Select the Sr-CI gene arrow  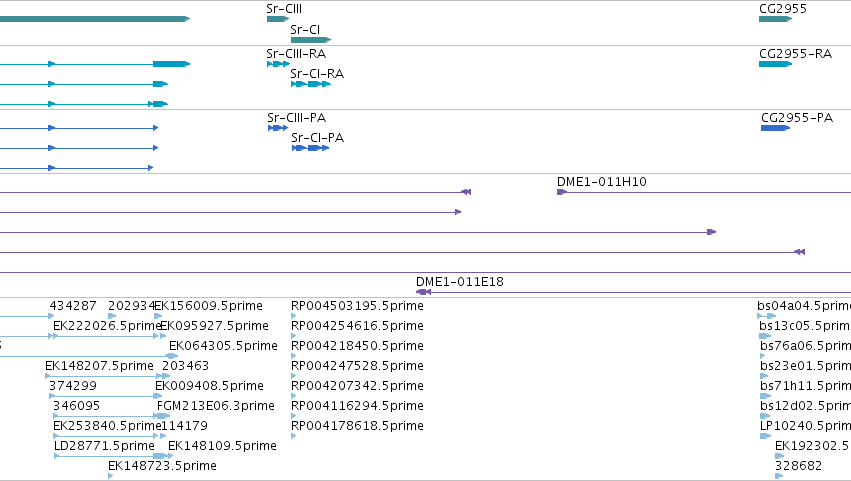(311, 40)
